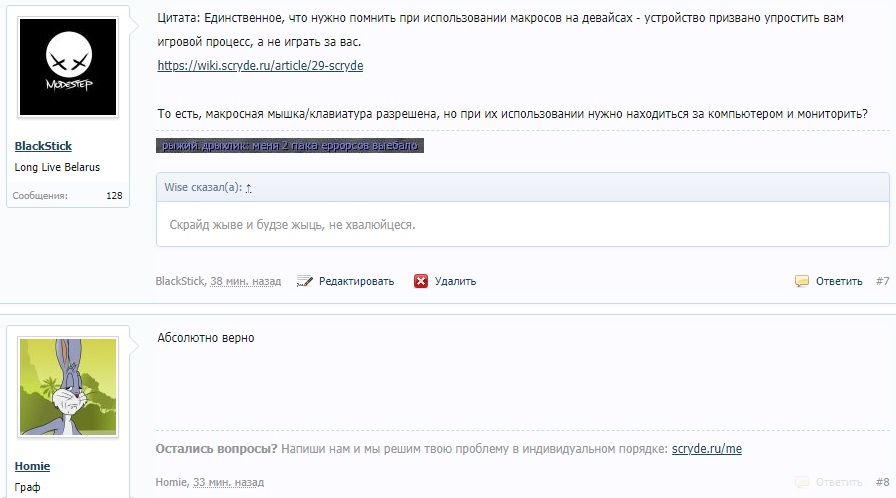
Task: Follow the wiki.scryde.ru article link
Action: 260,66
